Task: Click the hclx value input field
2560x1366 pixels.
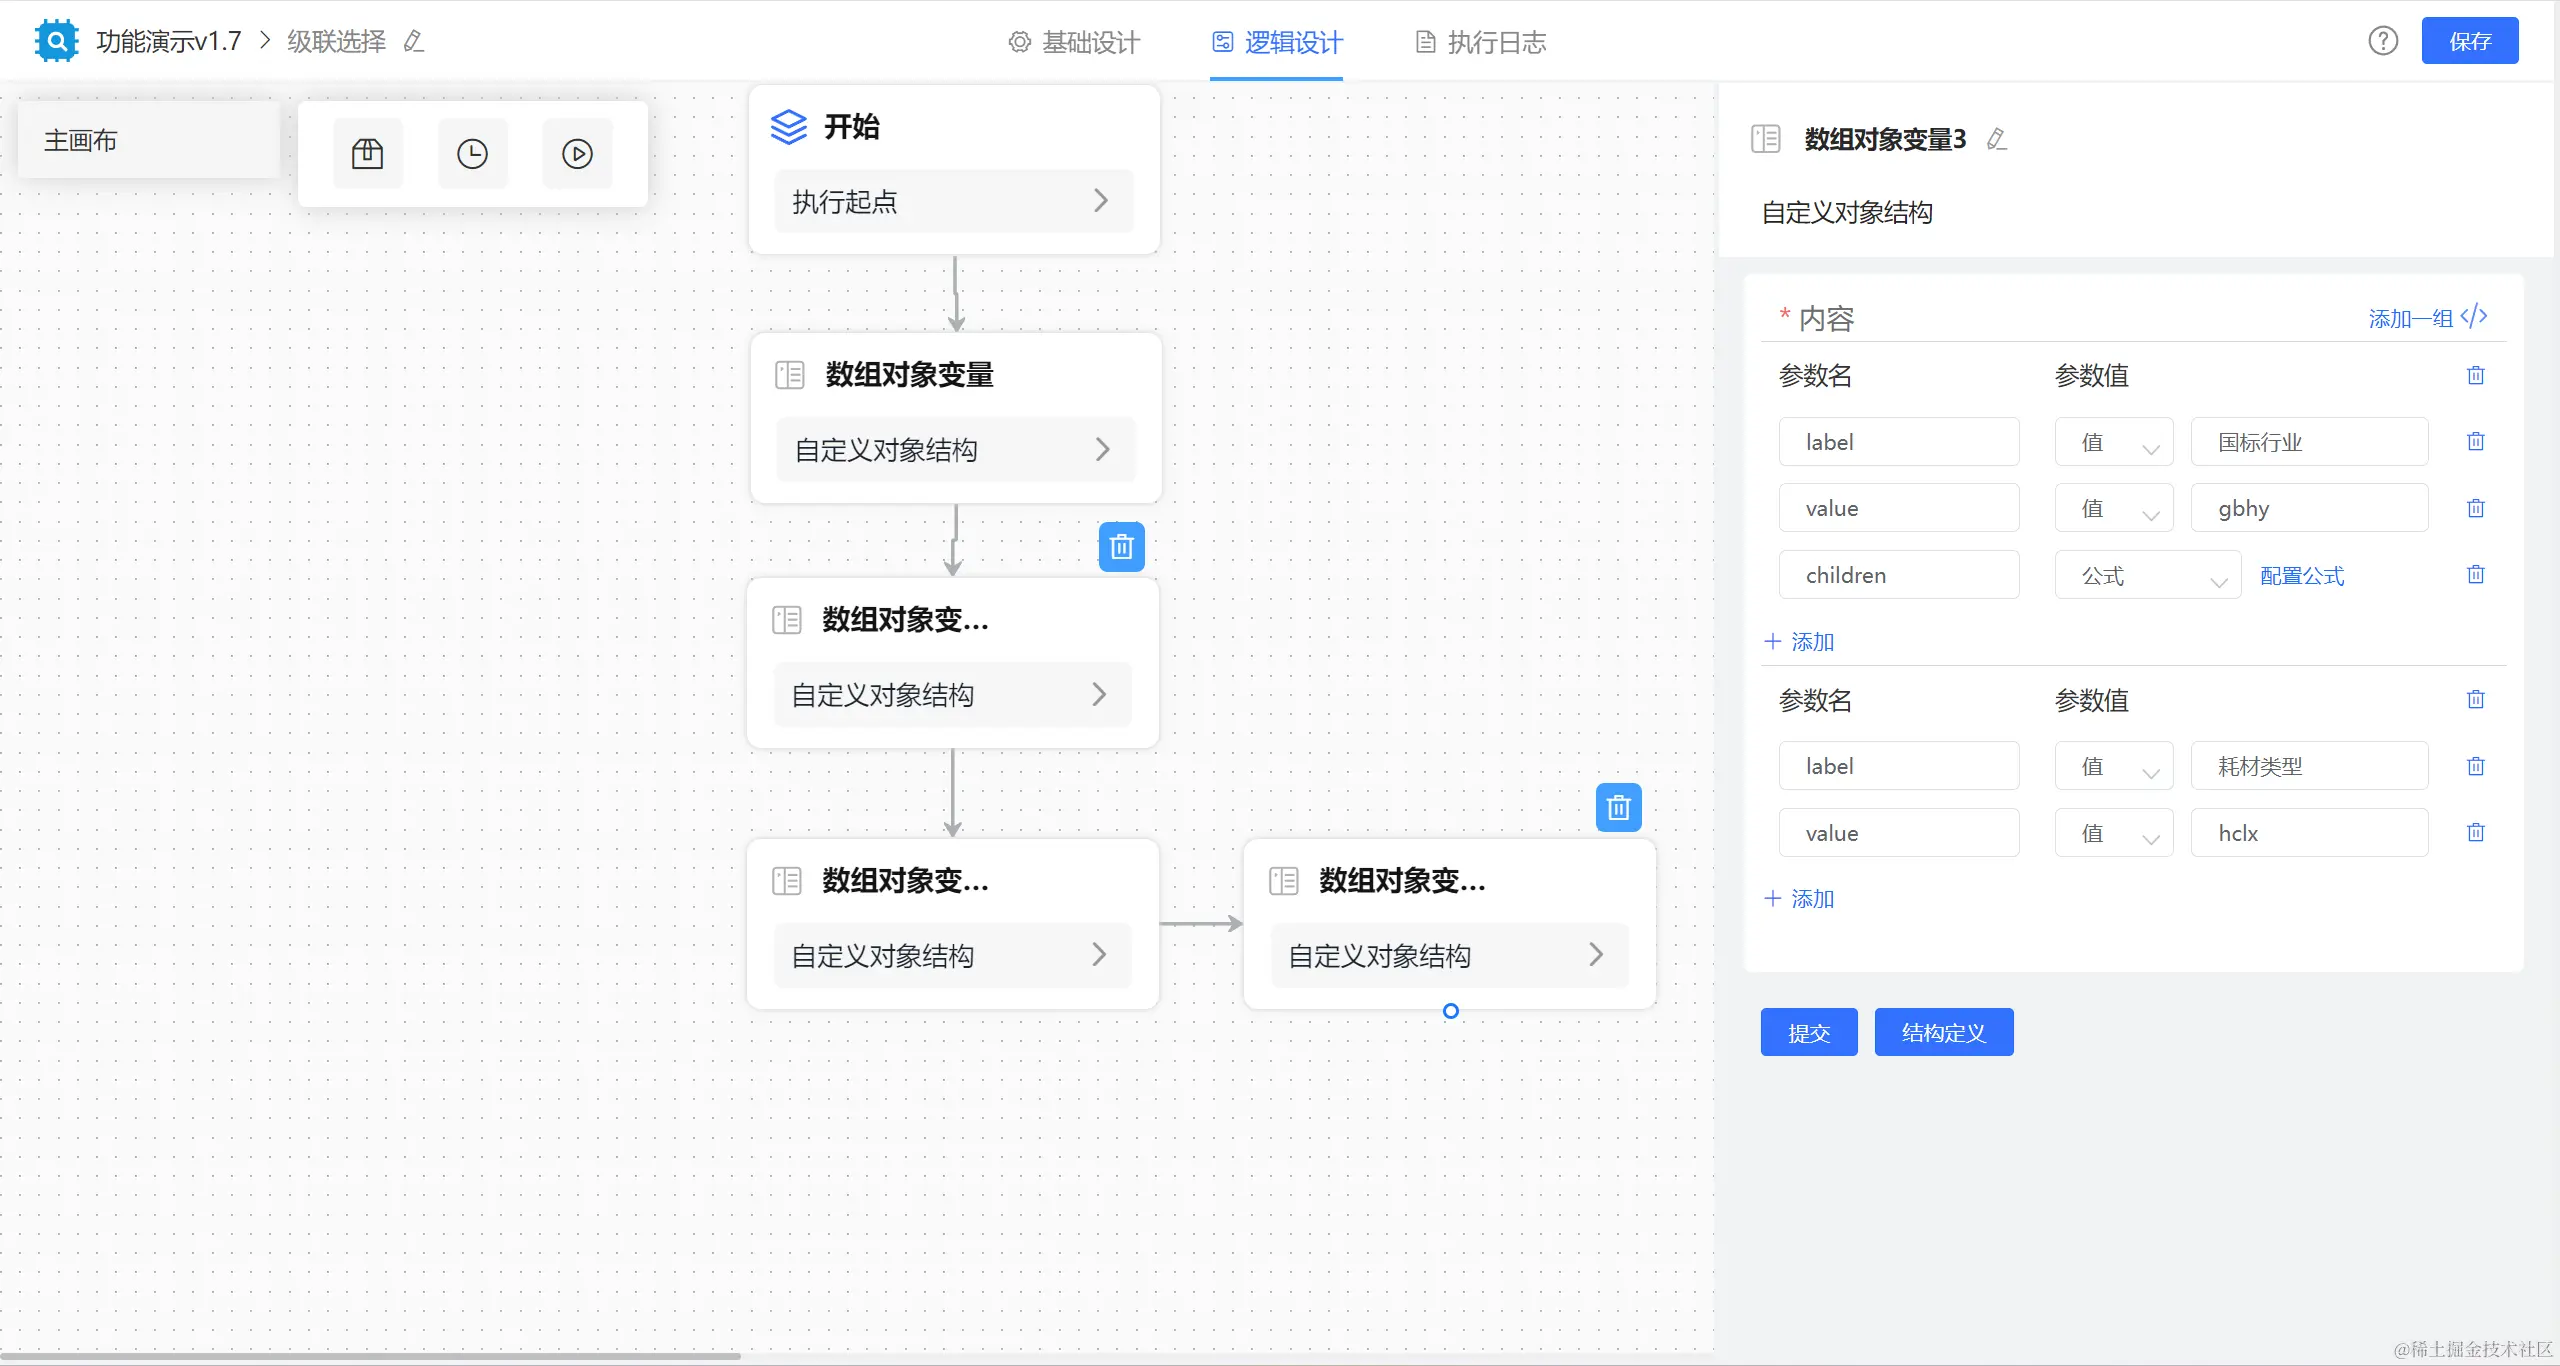Action: click(2308, 834)
